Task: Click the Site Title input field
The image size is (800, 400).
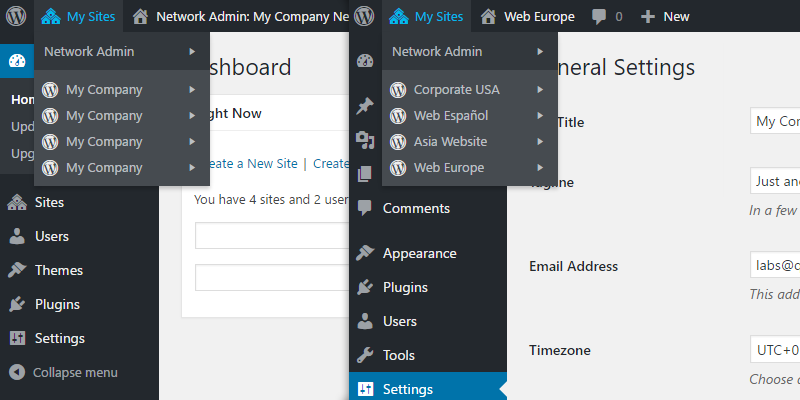Action: (x=775, y=121)
